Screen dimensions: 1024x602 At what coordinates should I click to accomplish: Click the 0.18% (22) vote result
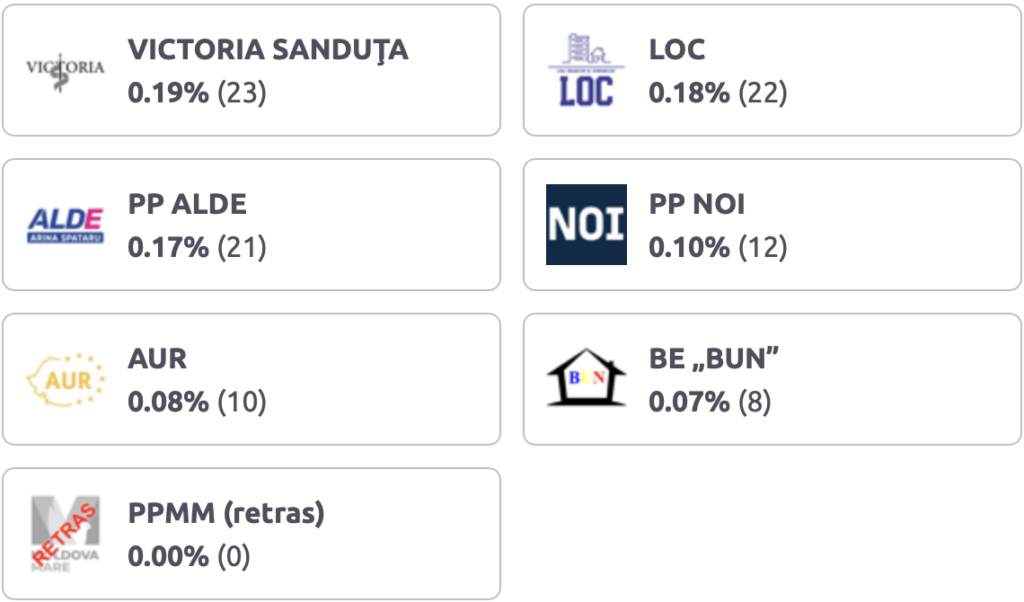coord(718,93)
